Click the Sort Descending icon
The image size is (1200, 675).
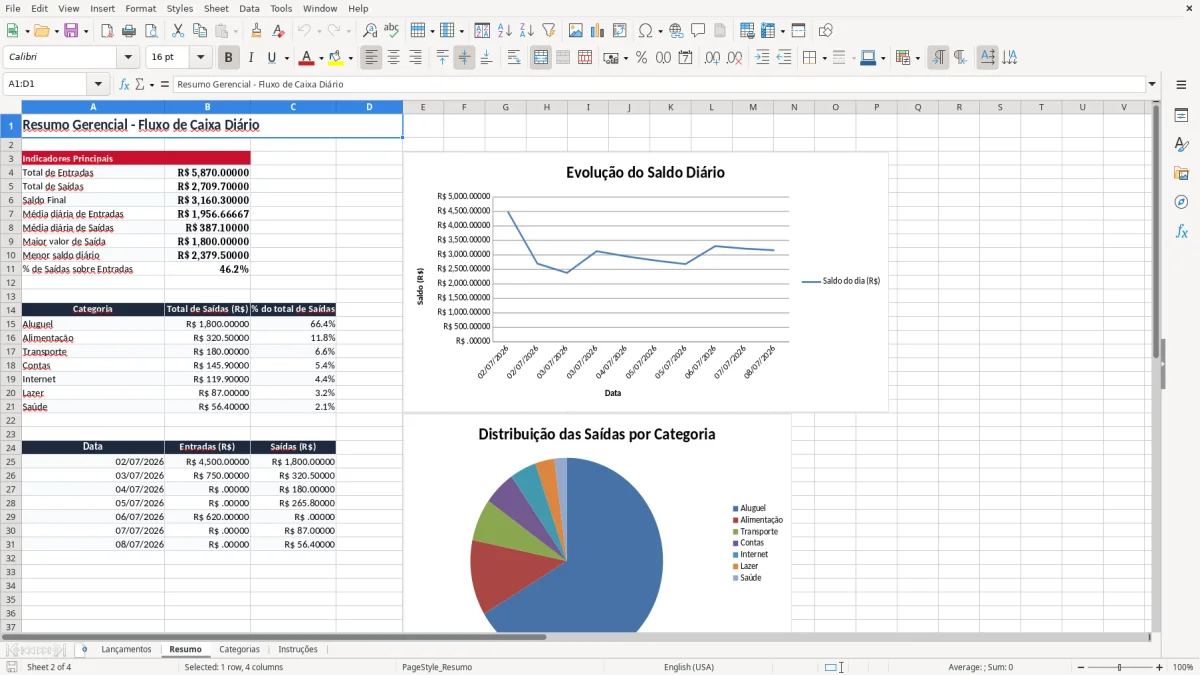[527, 31]
